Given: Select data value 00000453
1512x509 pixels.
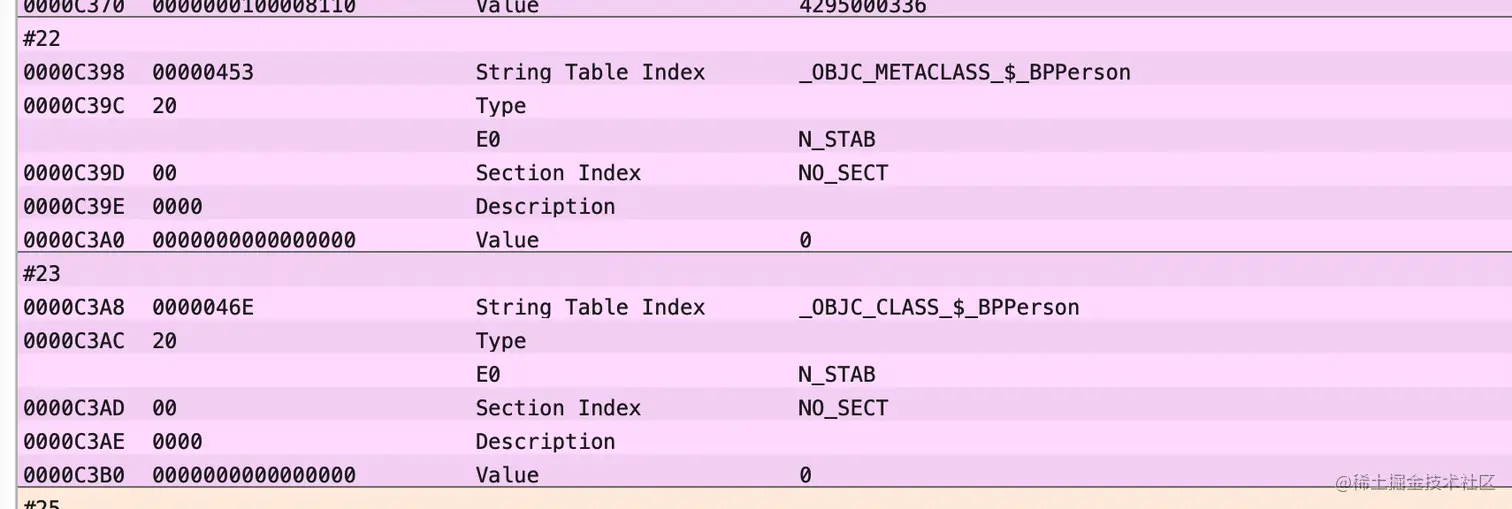Looking at the screenshot, I should 203,73.
